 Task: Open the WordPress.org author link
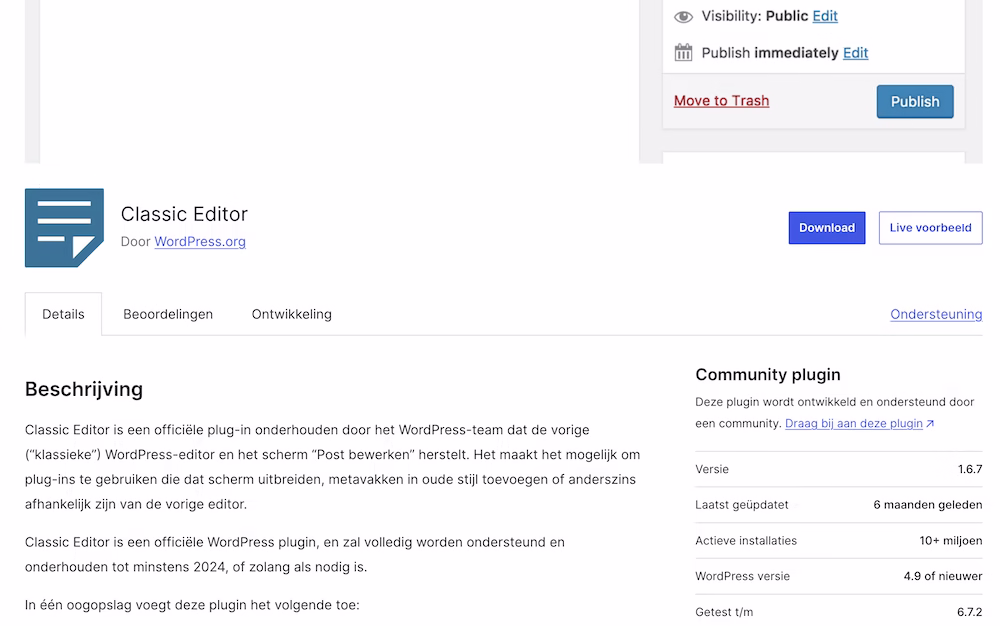pos(200,242)
